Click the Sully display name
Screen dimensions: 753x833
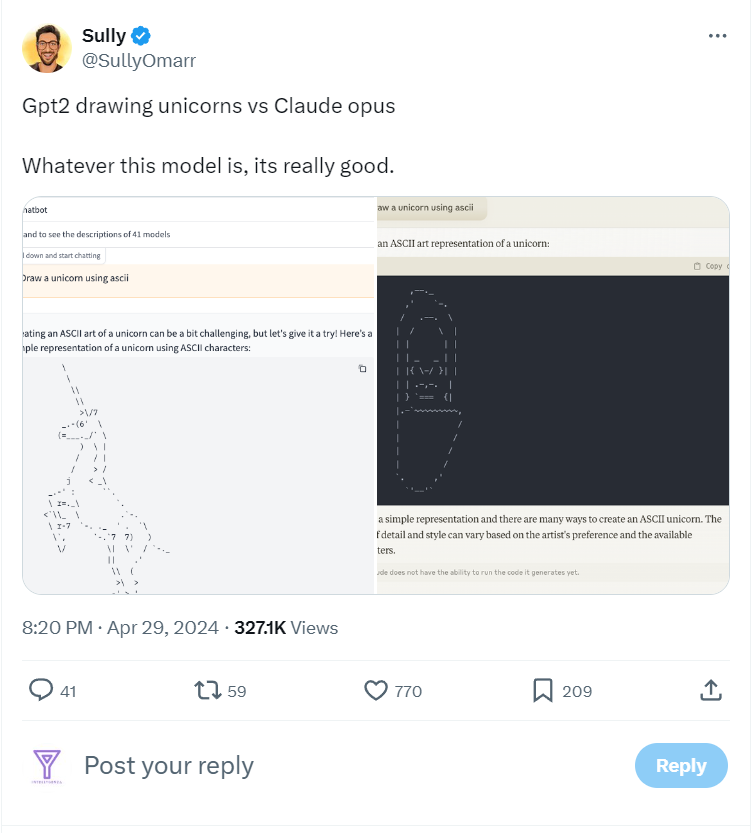pos(104,36)
